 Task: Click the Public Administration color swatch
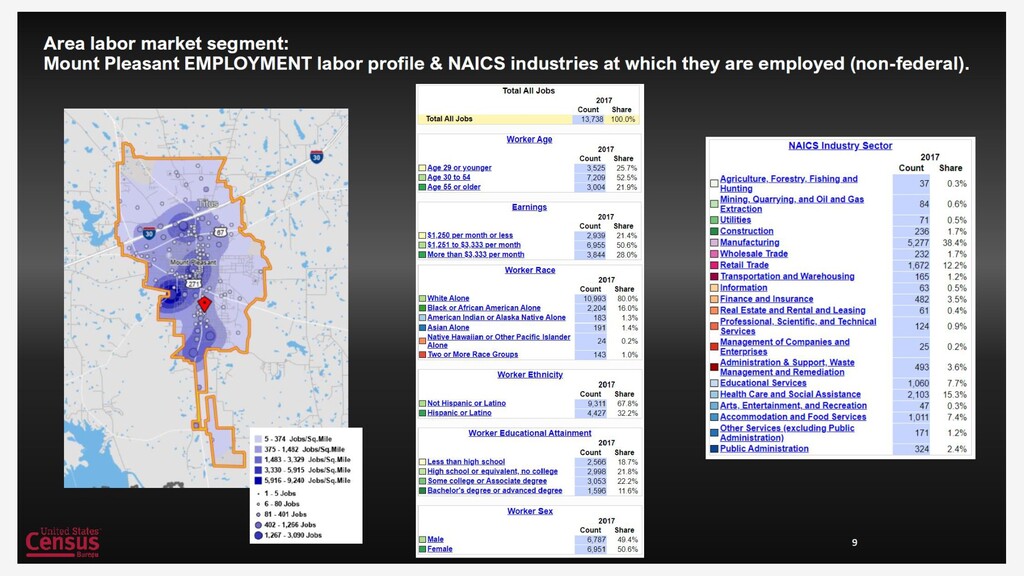(714, 449)
